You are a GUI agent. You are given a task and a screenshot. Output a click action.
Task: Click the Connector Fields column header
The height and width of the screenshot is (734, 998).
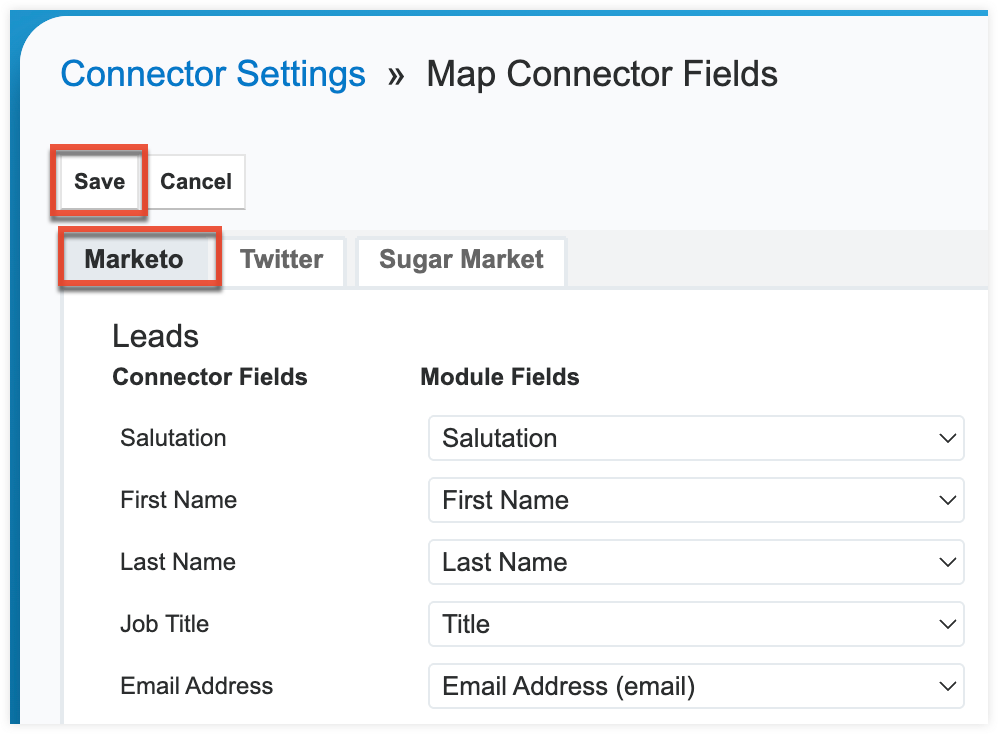[210, 377]
